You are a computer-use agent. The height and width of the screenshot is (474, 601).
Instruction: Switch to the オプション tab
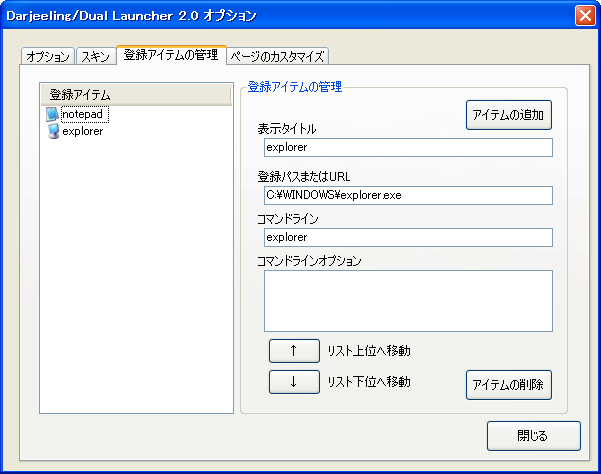(48, 56)
